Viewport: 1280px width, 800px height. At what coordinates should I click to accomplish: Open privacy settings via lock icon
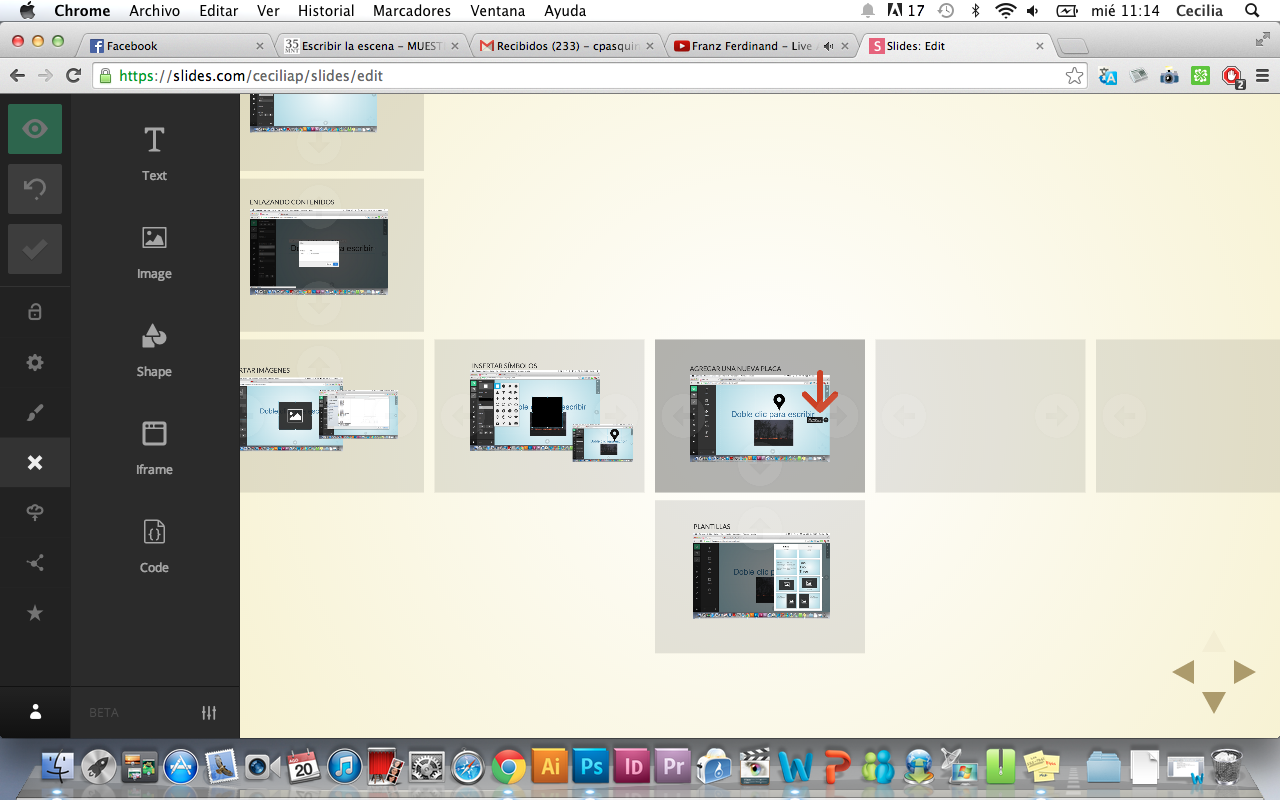coord(35,312)
